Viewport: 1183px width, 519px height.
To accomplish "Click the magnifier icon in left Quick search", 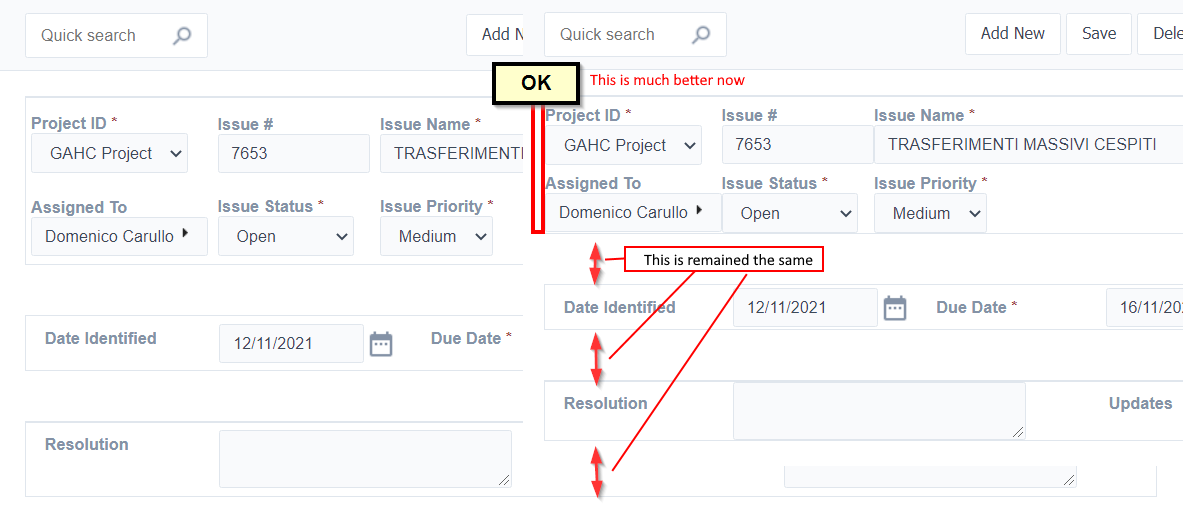I will 182,35.
